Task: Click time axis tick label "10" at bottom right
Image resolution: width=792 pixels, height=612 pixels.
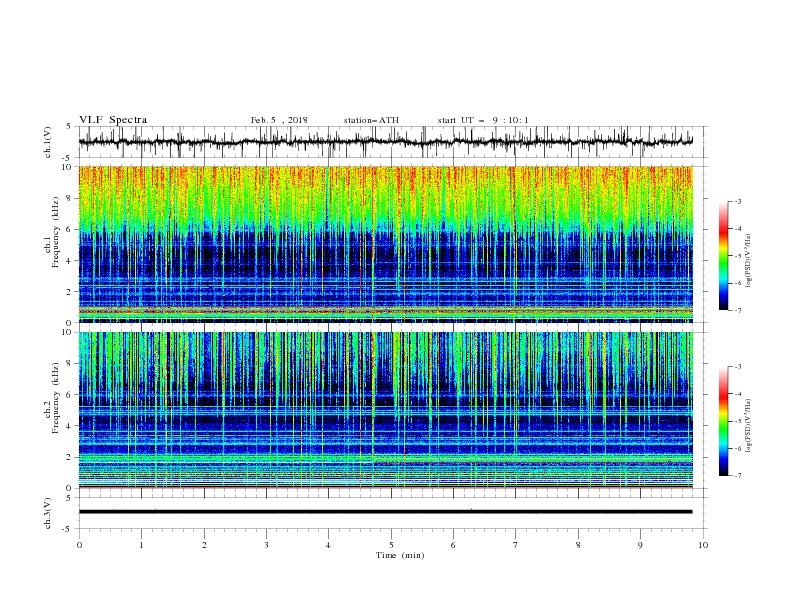Action: point(703,545)
